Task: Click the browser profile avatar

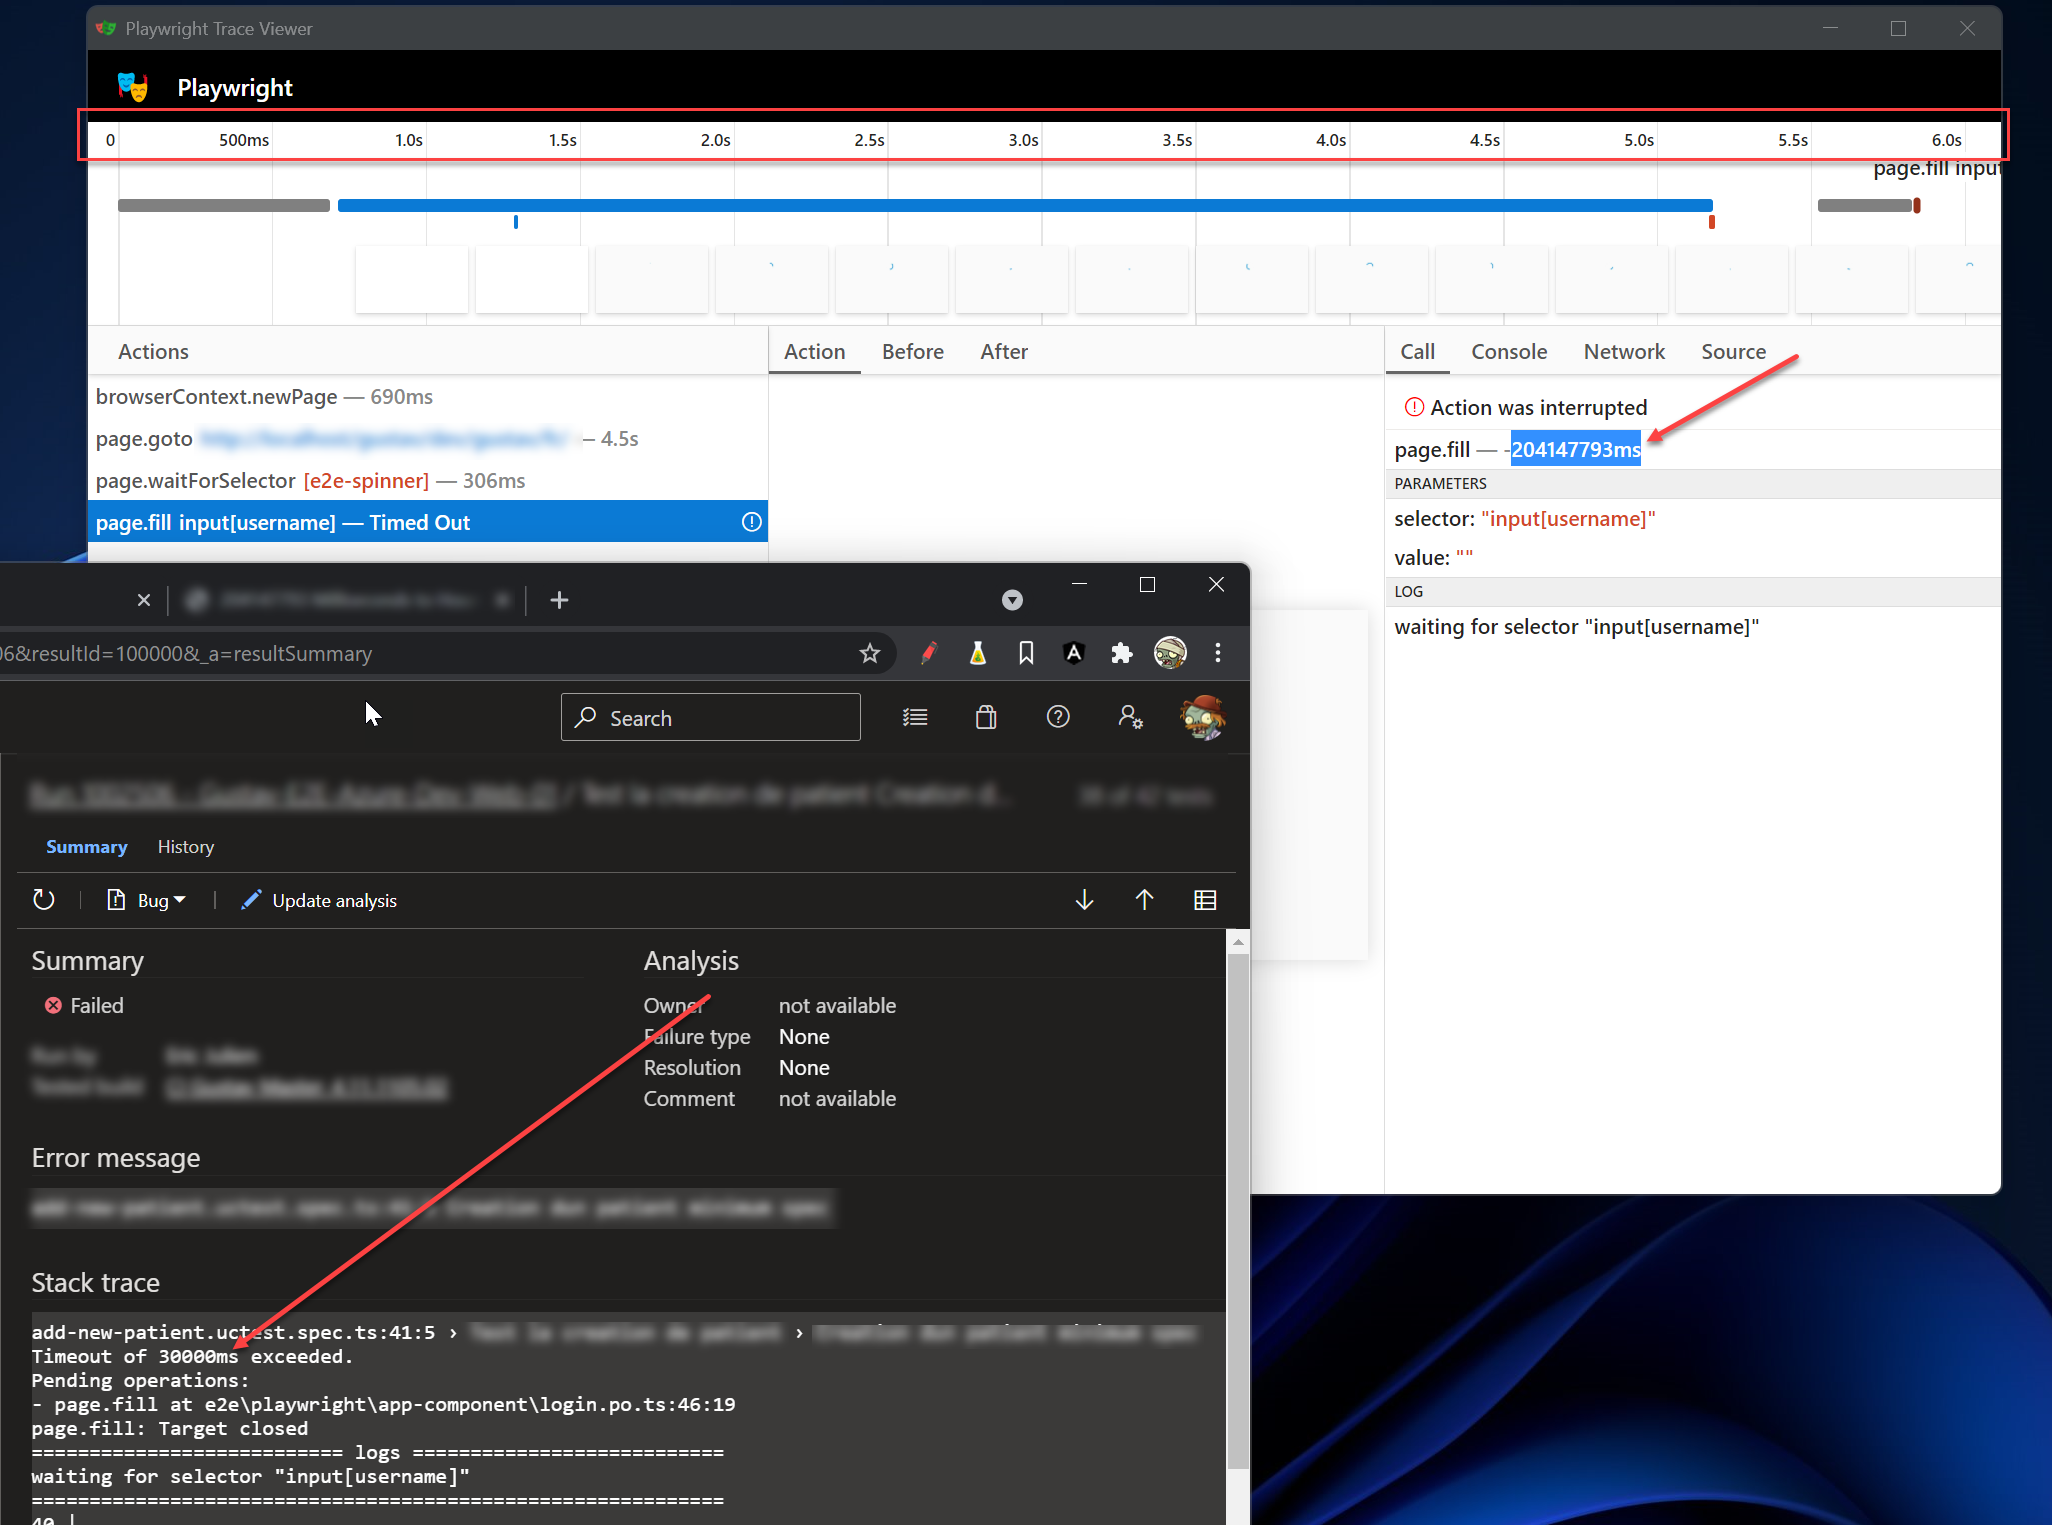Action: point(1170,653)
